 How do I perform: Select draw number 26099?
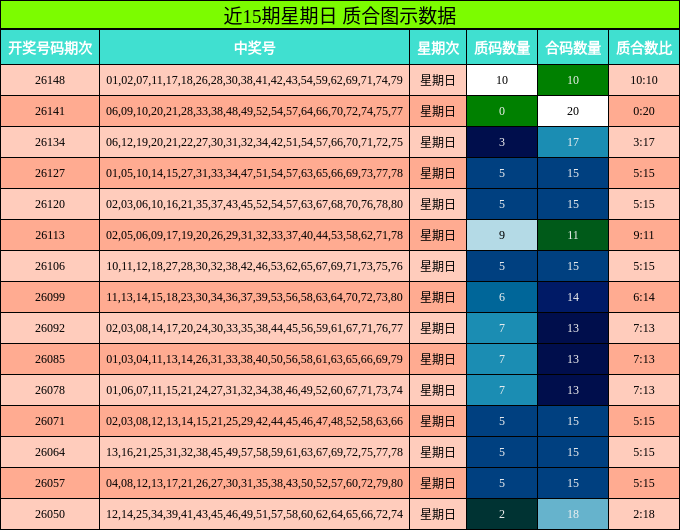point(50,297)
